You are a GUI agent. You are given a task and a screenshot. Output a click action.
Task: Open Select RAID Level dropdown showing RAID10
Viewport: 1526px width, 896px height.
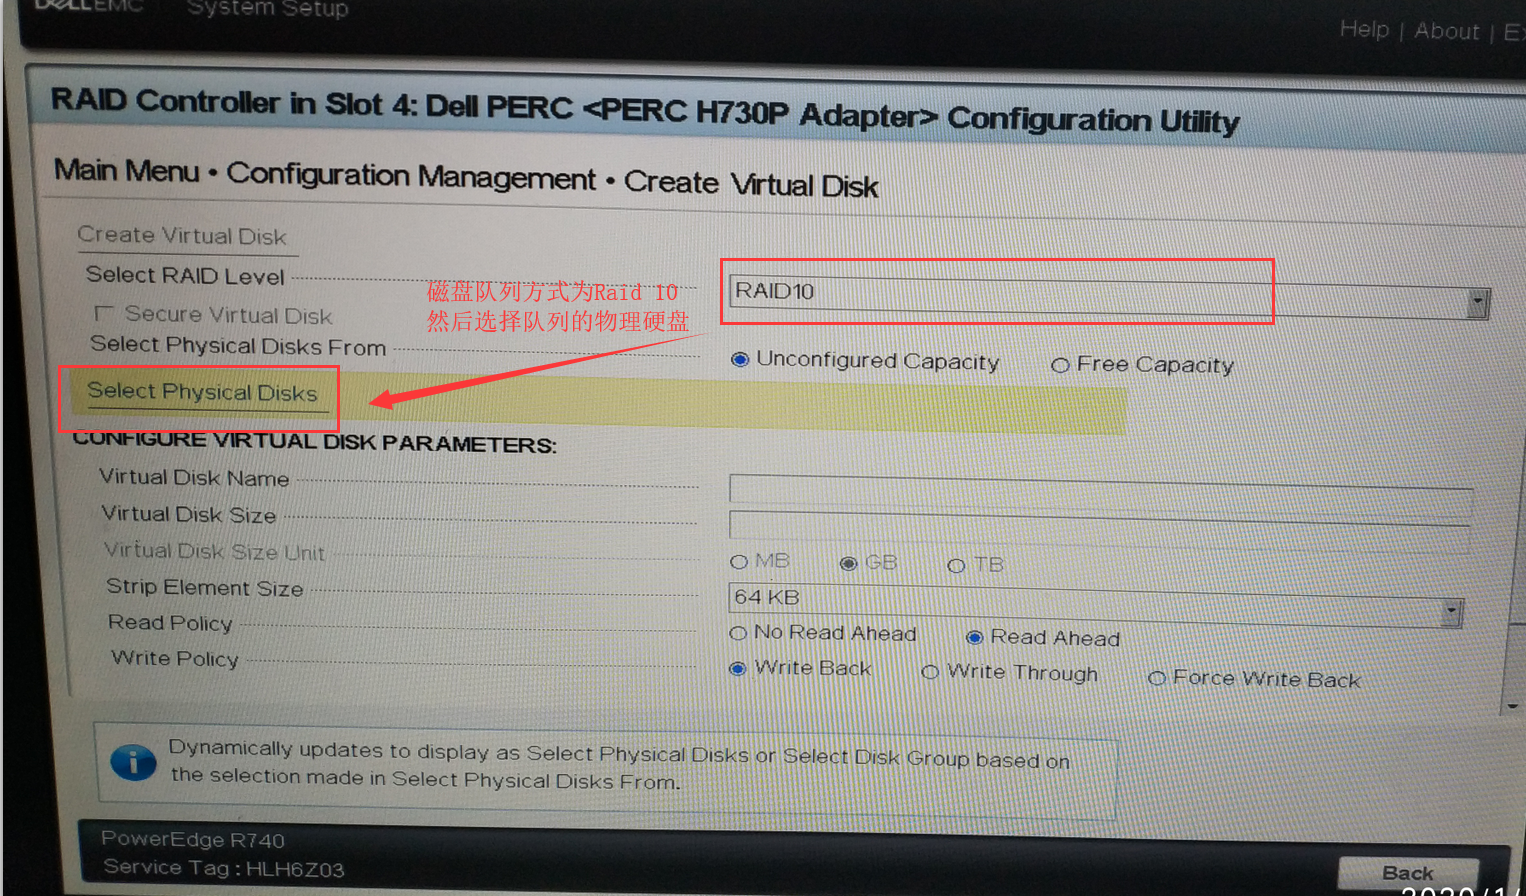[x=1108, y=296]
